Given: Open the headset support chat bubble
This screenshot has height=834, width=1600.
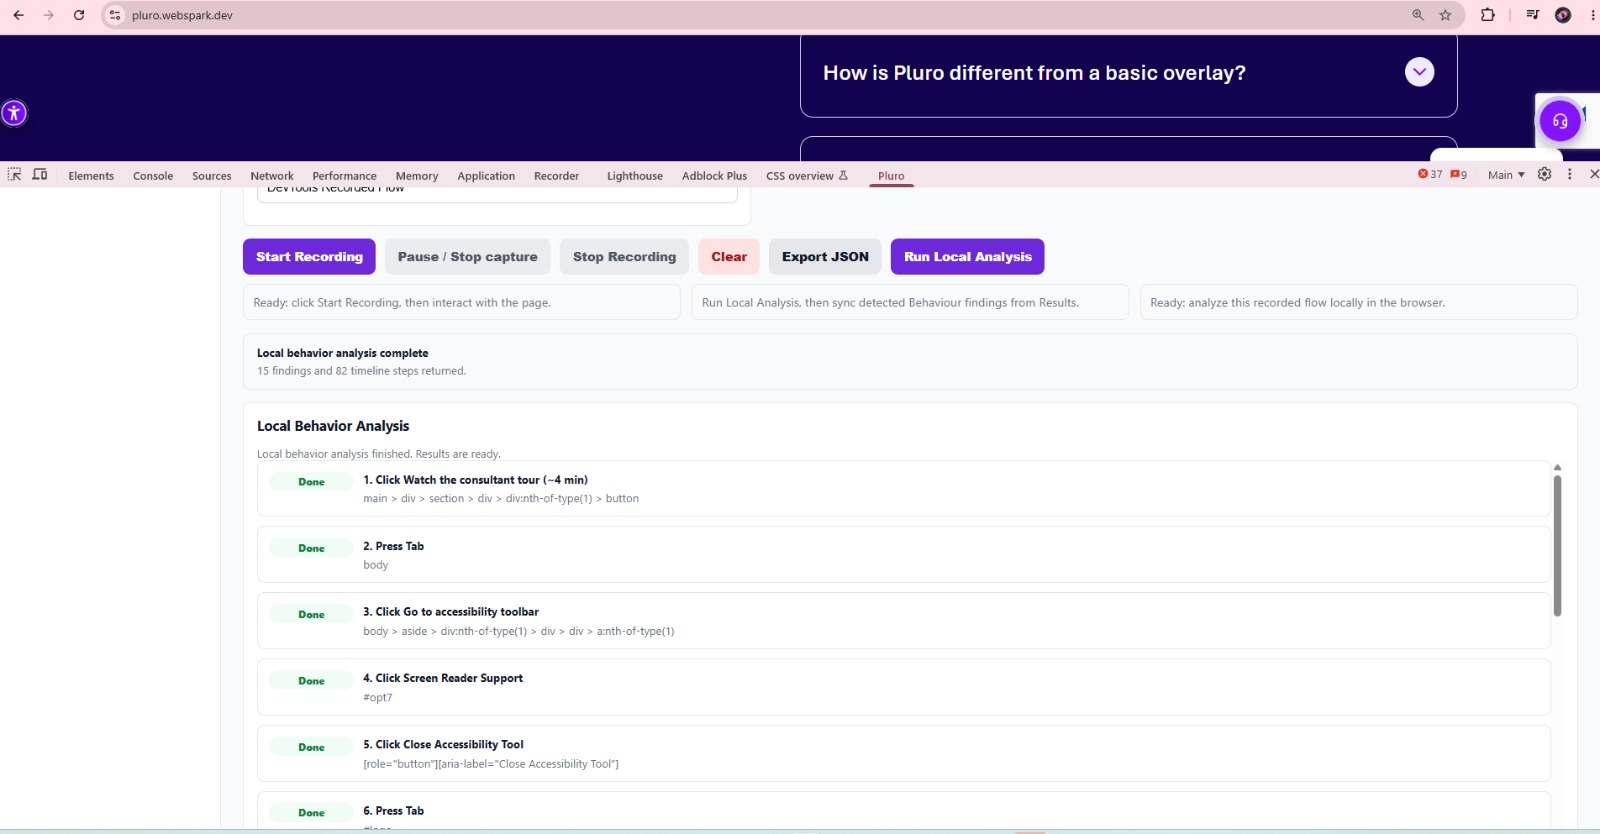Looking at the screenshot, I should point(1560,122).
